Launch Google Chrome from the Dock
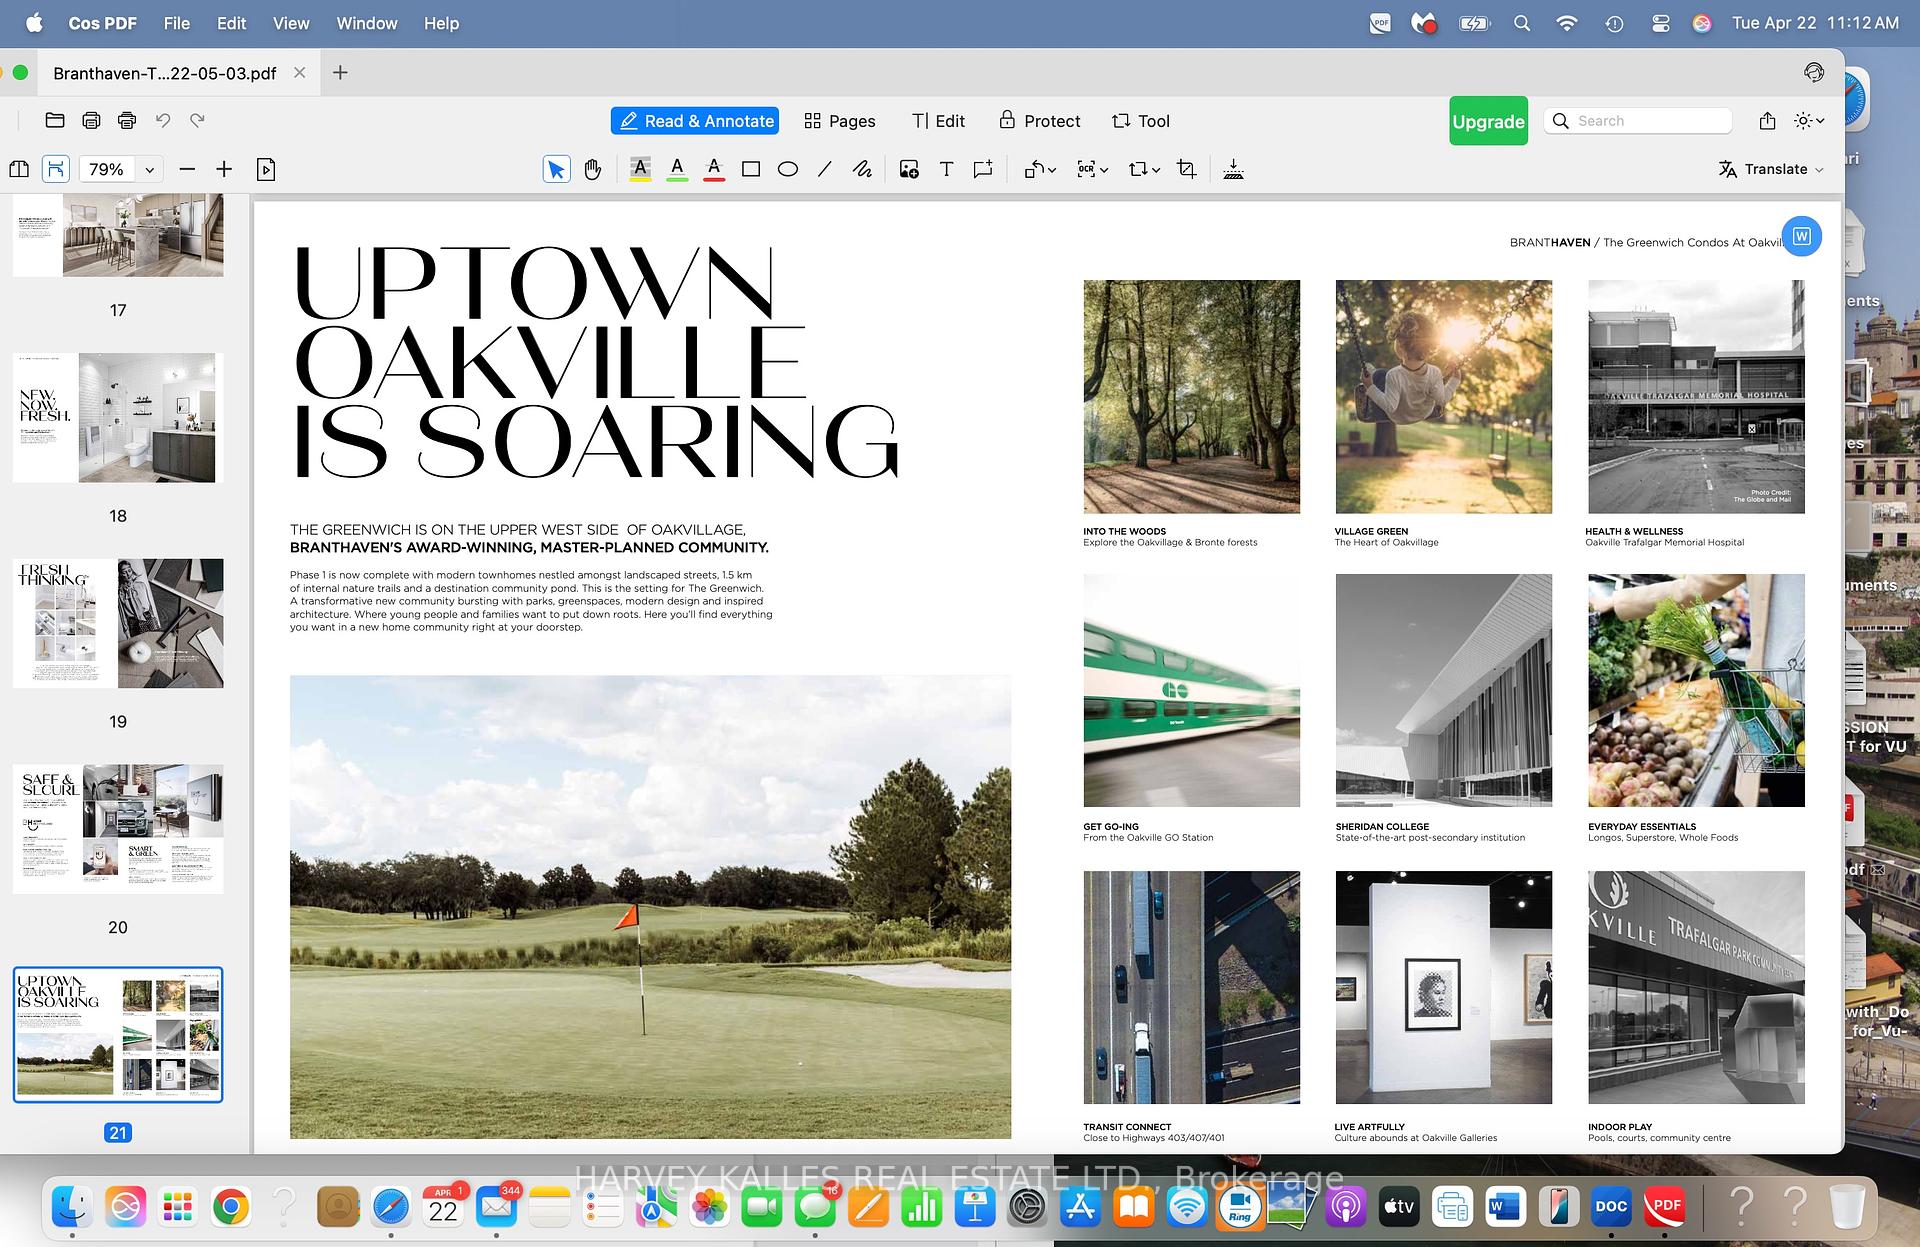The height and width of the screenshot is (1247, 1920). (231, 1207)
